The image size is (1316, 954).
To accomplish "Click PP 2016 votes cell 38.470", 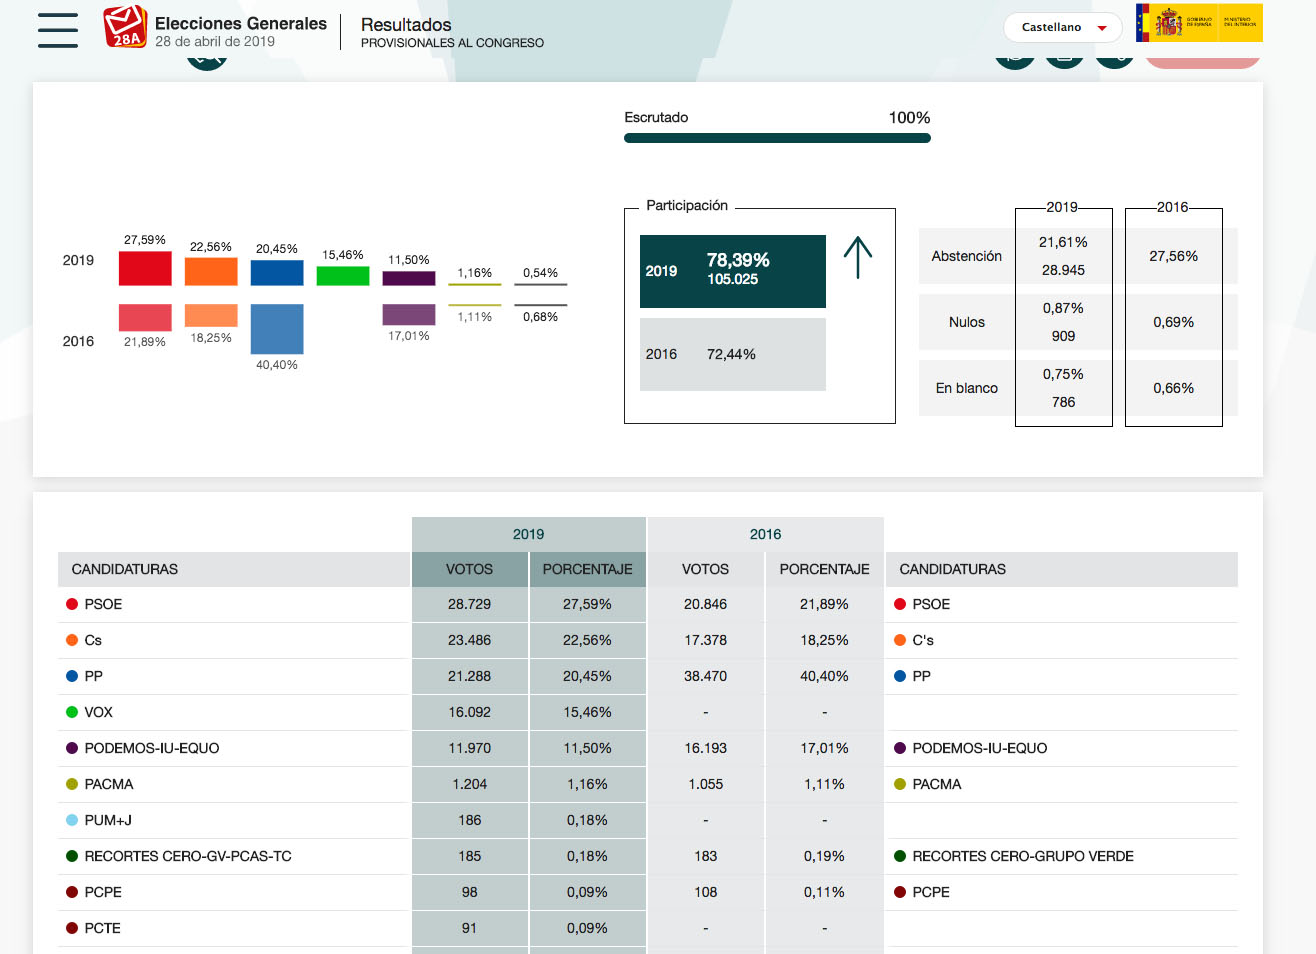I will click(x=706, y=676).
